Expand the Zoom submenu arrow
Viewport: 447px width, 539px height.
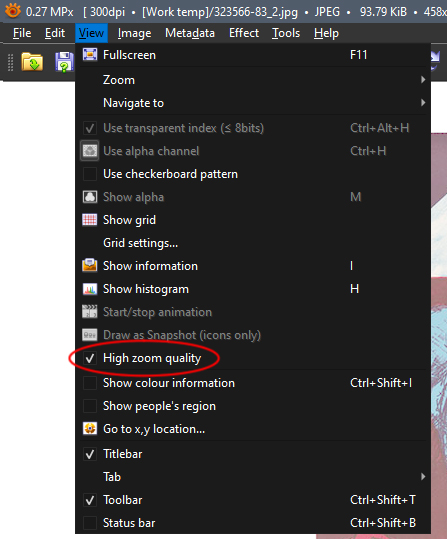(423, 80)
